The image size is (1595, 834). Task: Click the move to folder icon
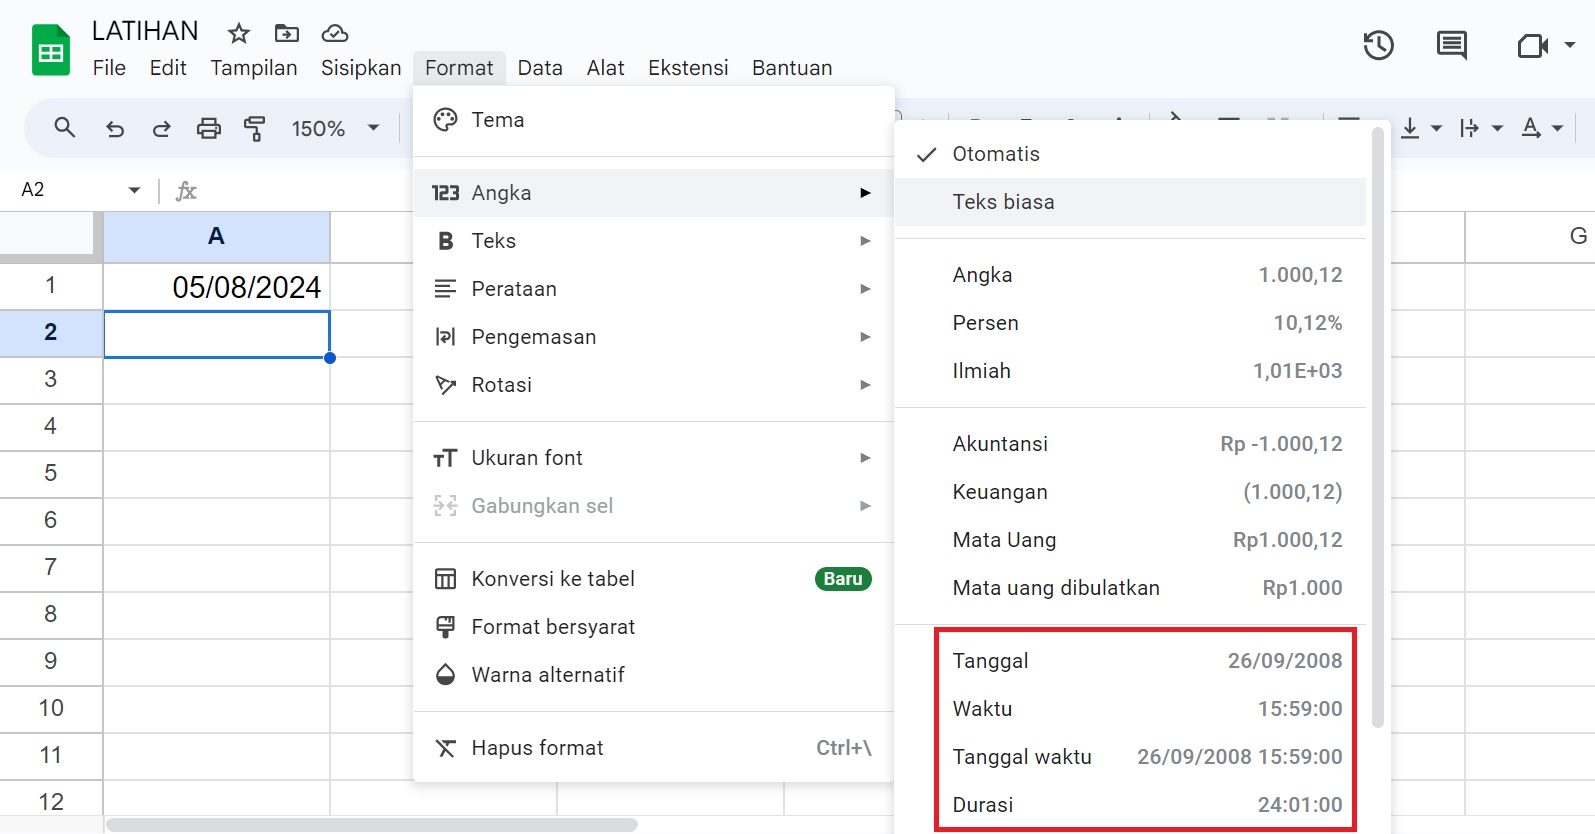pyautogui.click(x=287, y=34)
